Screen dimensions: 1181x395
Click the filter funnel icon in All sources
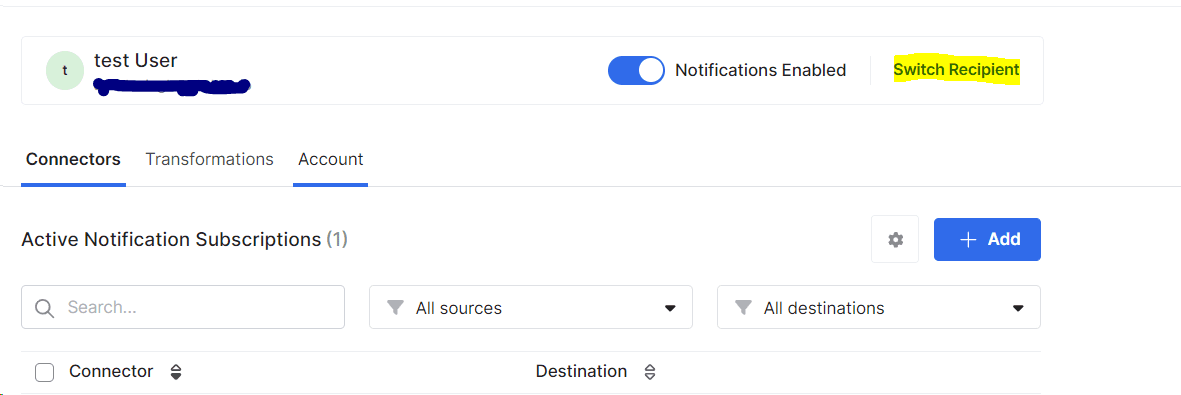tap(395, 308)
